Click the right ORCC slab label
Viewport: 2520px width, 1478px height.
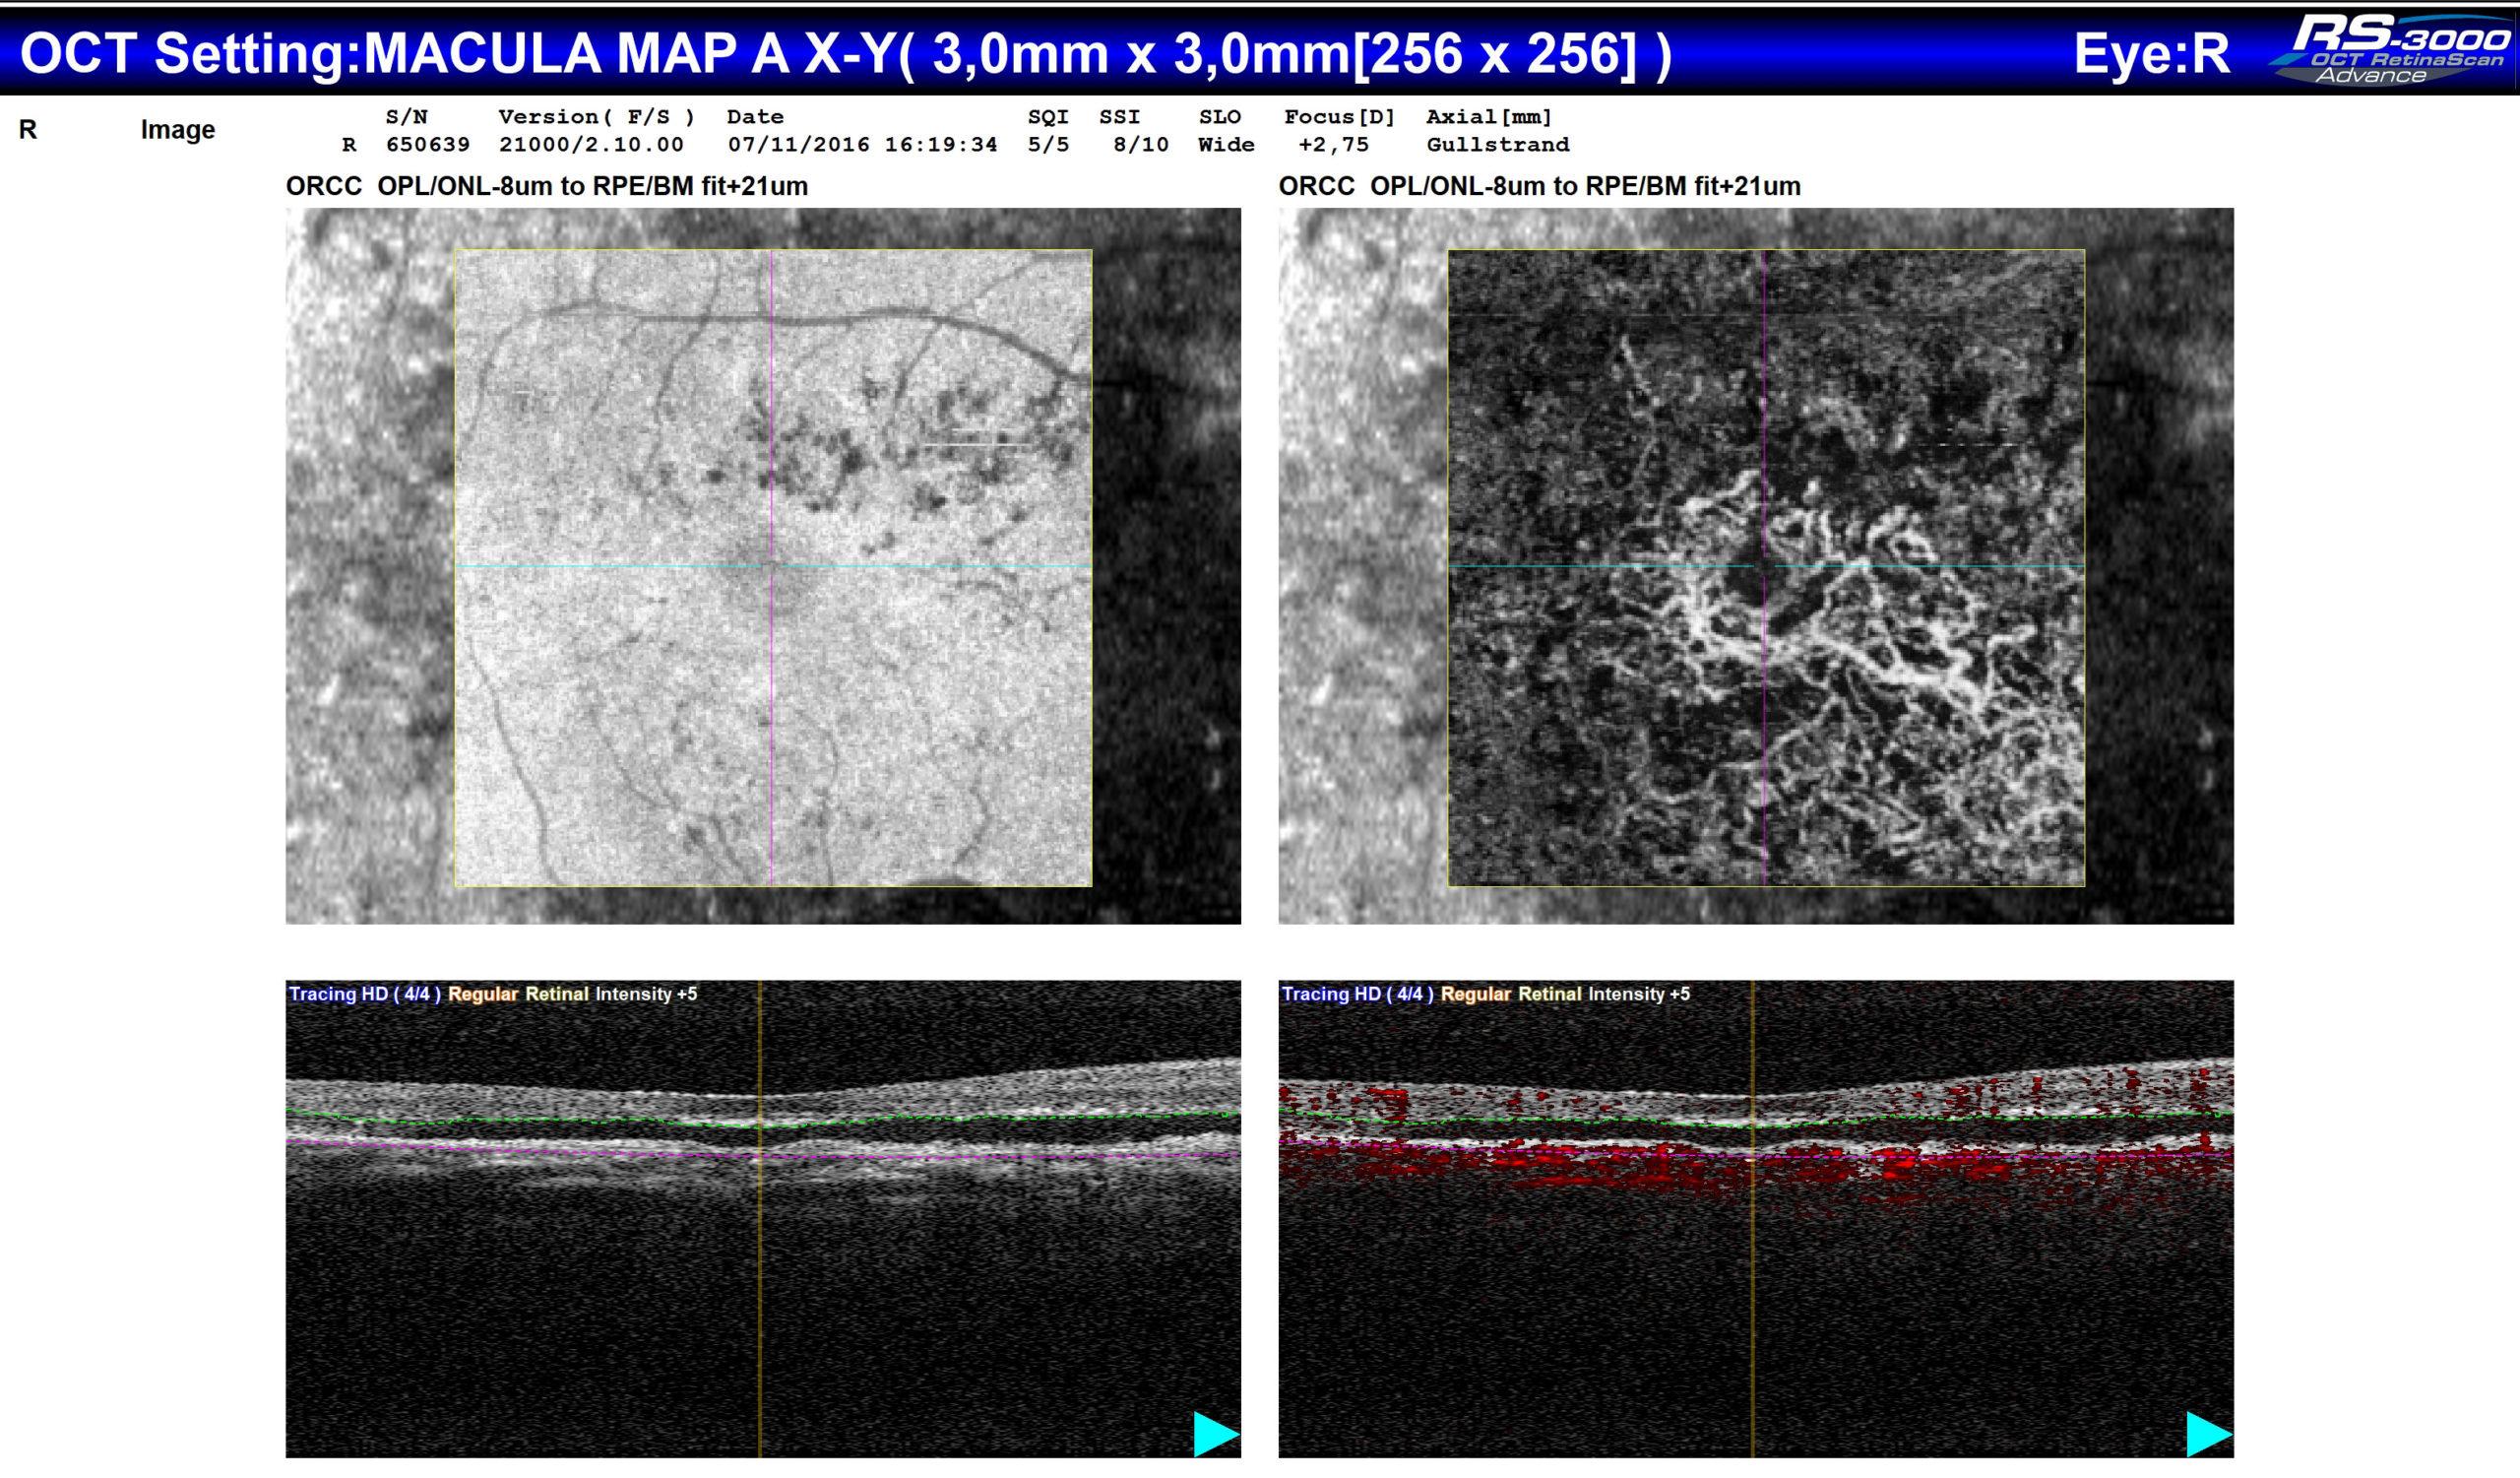point(1540,187)
